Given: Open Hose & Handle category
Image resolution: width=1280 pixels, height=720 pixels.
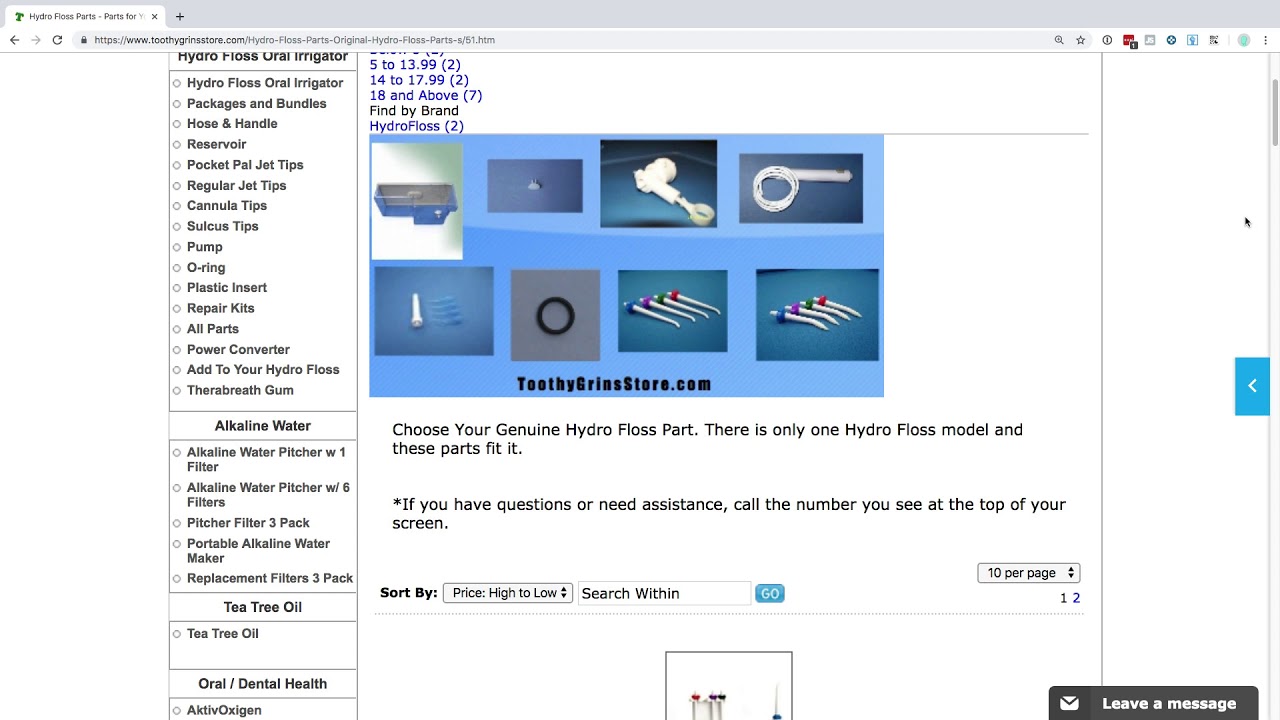Looking at the screenshot, I should point(232,124).
